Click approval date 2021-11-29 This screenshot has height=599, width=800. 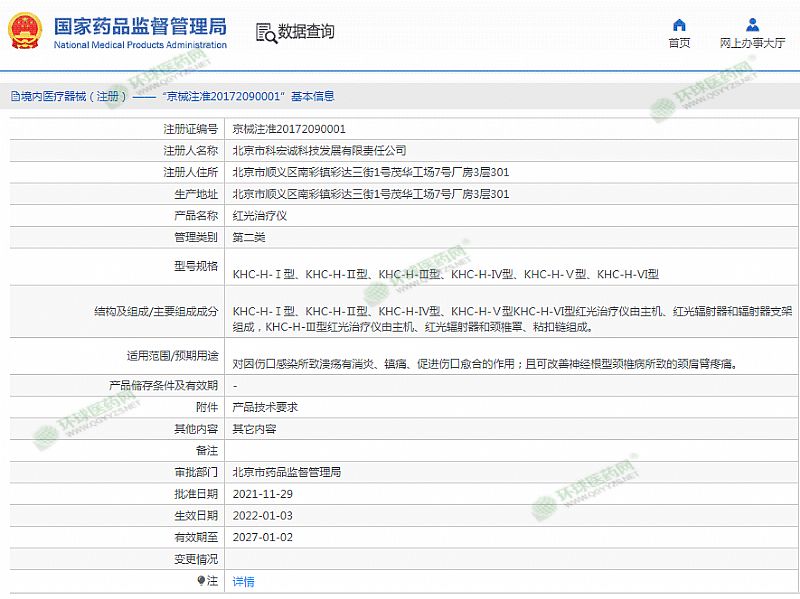pos(262,494)
